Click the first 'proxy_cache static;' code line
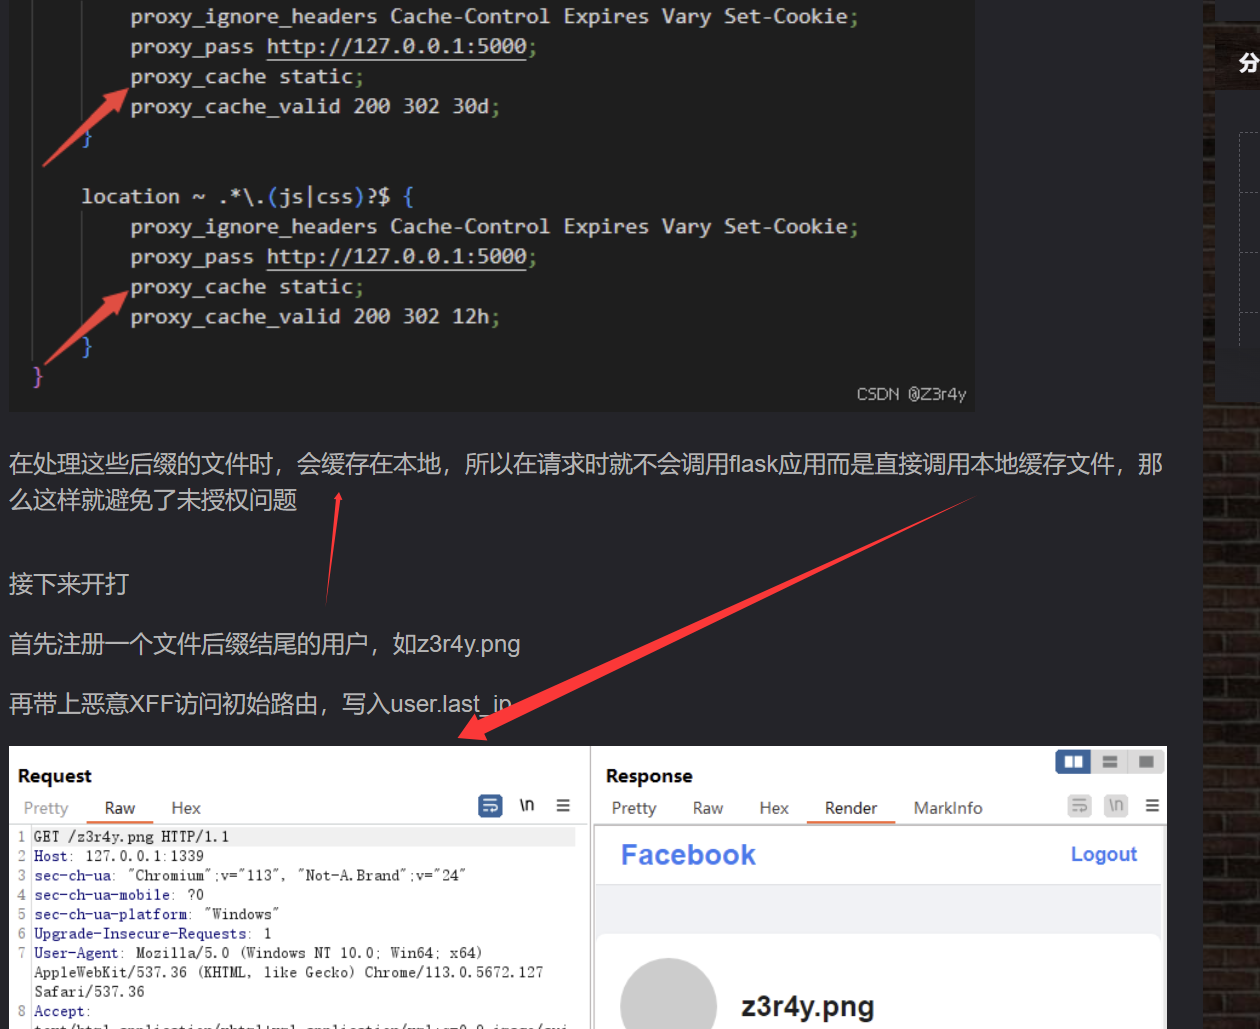The image size is (1260, 1029). 247,76
